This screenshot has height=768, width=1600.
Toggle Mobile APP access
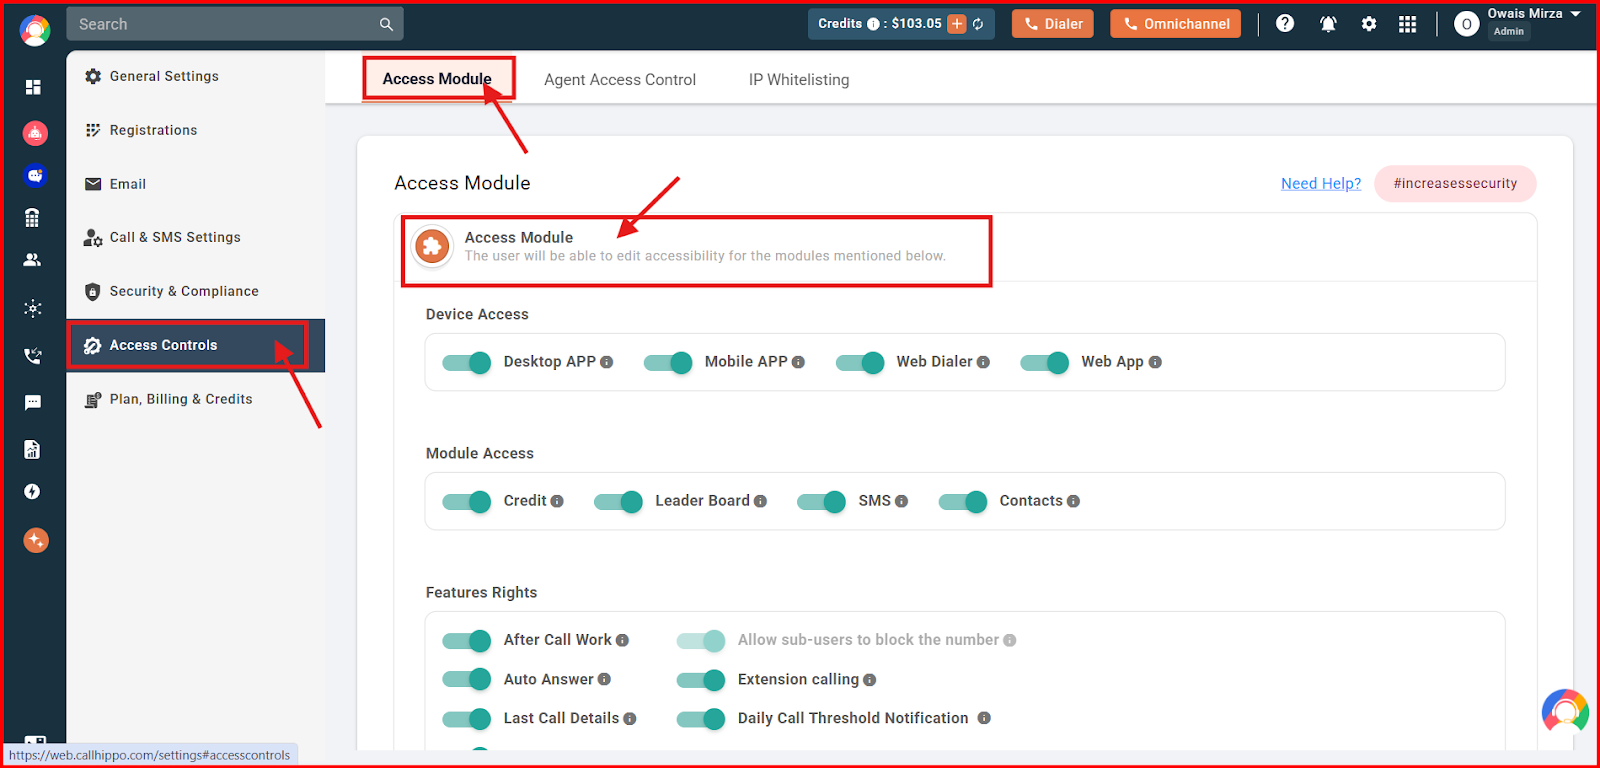pos(668,362)
